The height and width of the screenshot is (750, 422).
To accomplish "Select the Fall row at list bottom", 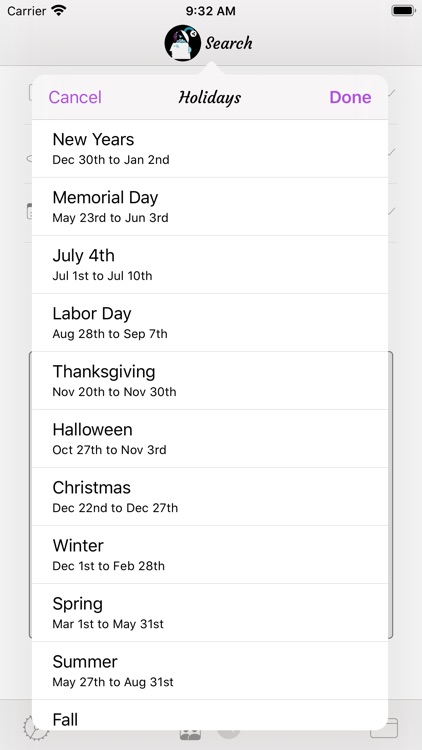I will tap(210, 715).
